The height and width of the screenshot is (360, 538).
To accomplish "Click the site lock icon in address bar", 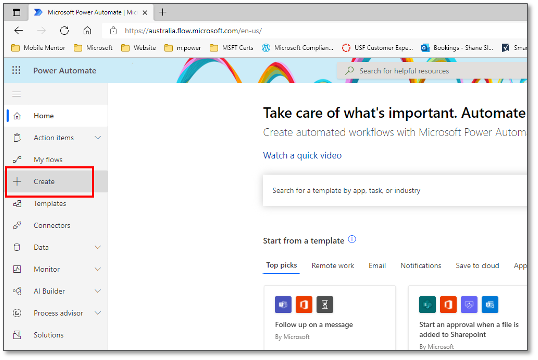I will (x=113, y=31).
